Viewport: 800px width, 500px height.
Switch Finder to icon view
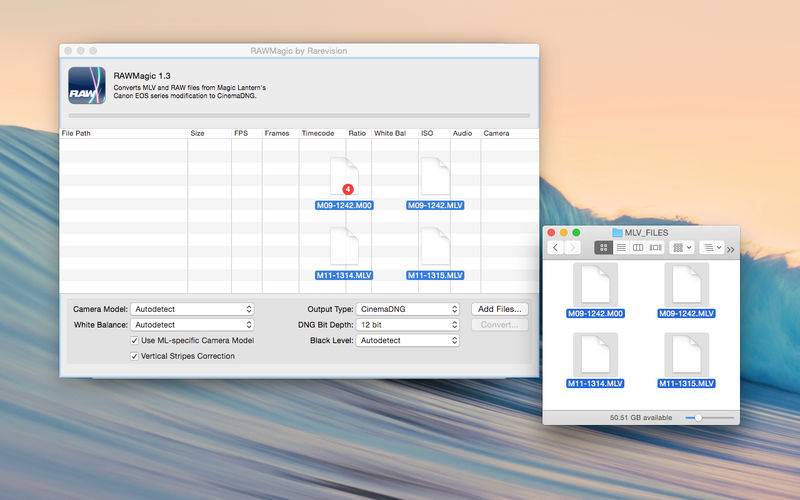pyautogui.click(x=604, y=247)
